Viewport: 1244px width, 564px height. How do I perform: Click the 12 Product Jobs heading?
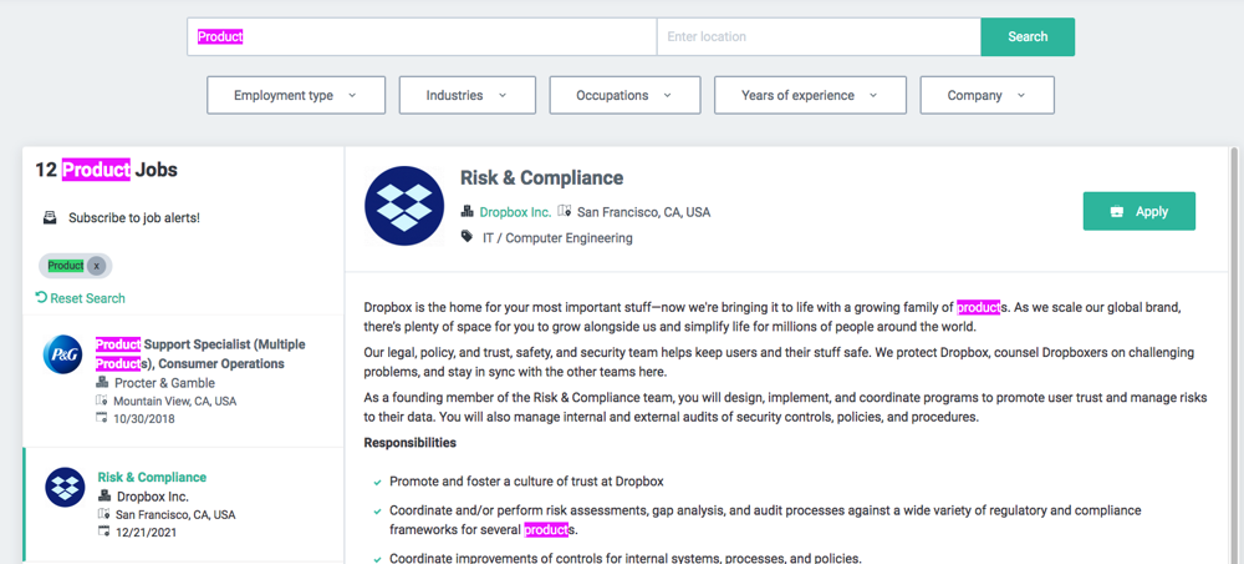tap(106, 170)
